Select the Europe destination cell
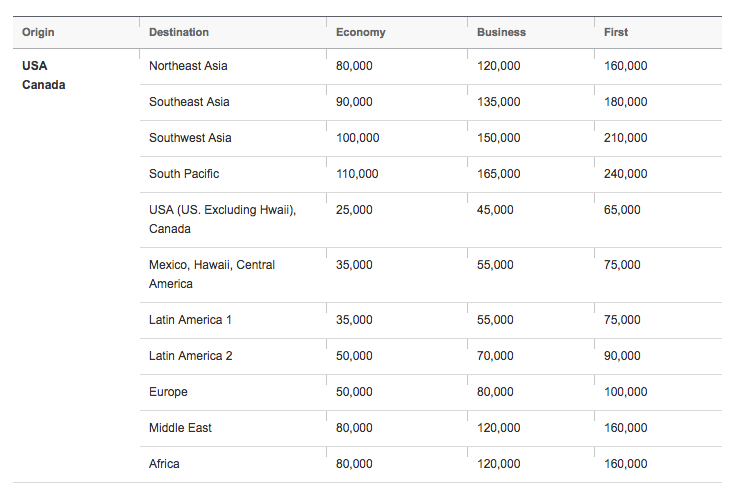Viewport: 737px width, 492px height. point(168,392)
